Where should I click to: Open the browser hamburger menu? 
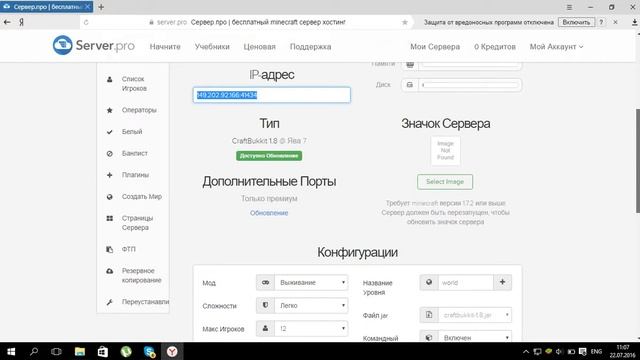click(x=569, y=7)
